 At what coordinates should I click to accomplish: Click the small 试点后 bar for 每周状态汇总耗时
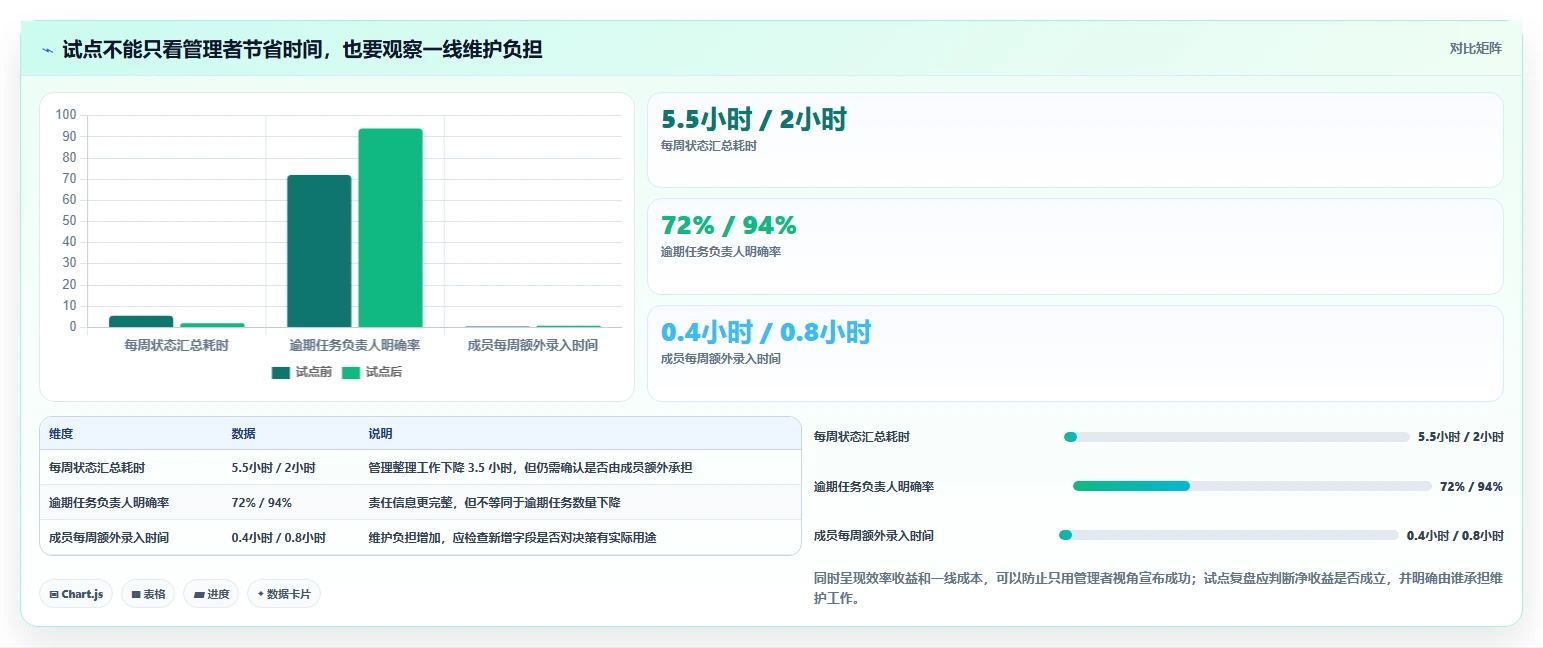pos(212,325)
